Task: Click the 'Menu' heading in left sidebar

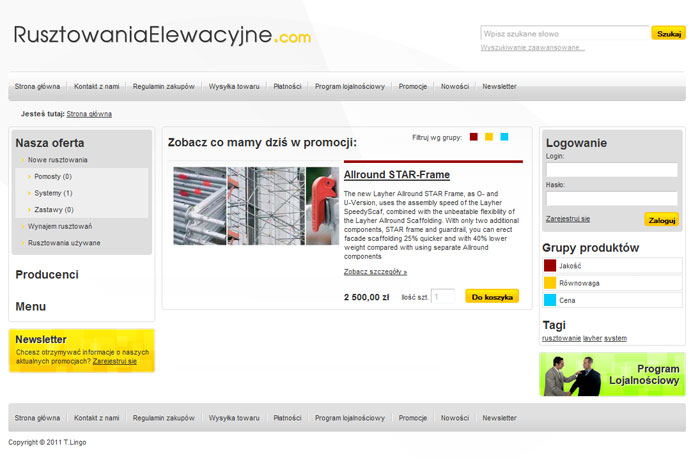Action: [30, 307]
